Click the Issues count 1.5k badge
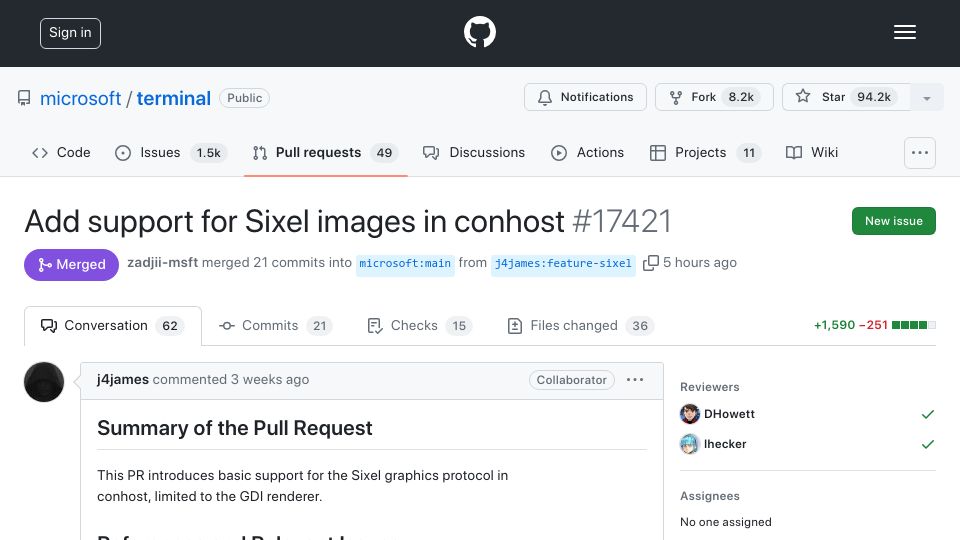Screen dimensions: 960x540 click(208, 152)
